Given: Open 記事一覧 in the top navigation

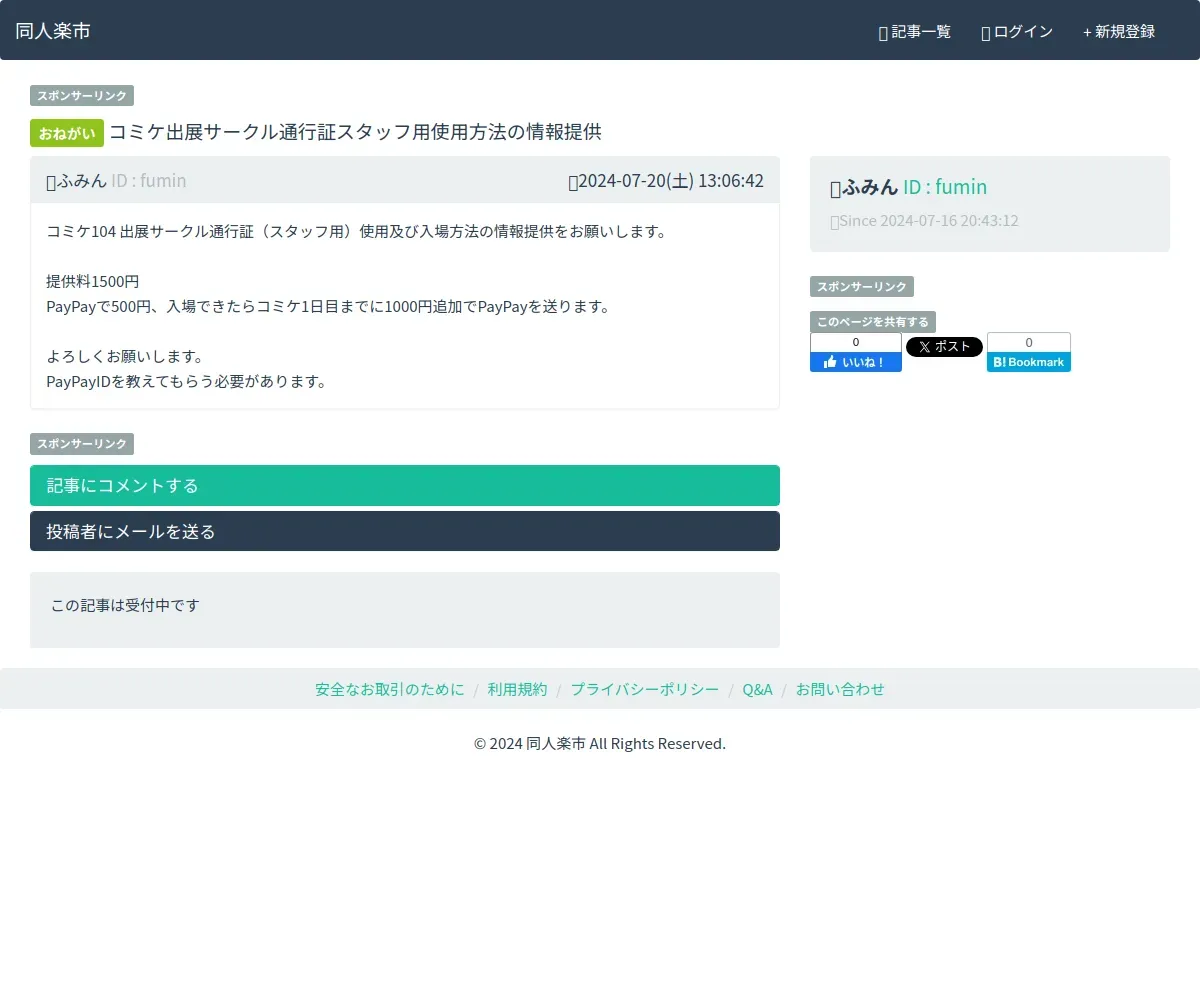Looking at the screenshot, I should pyautogui.click(x=915, y=32).
